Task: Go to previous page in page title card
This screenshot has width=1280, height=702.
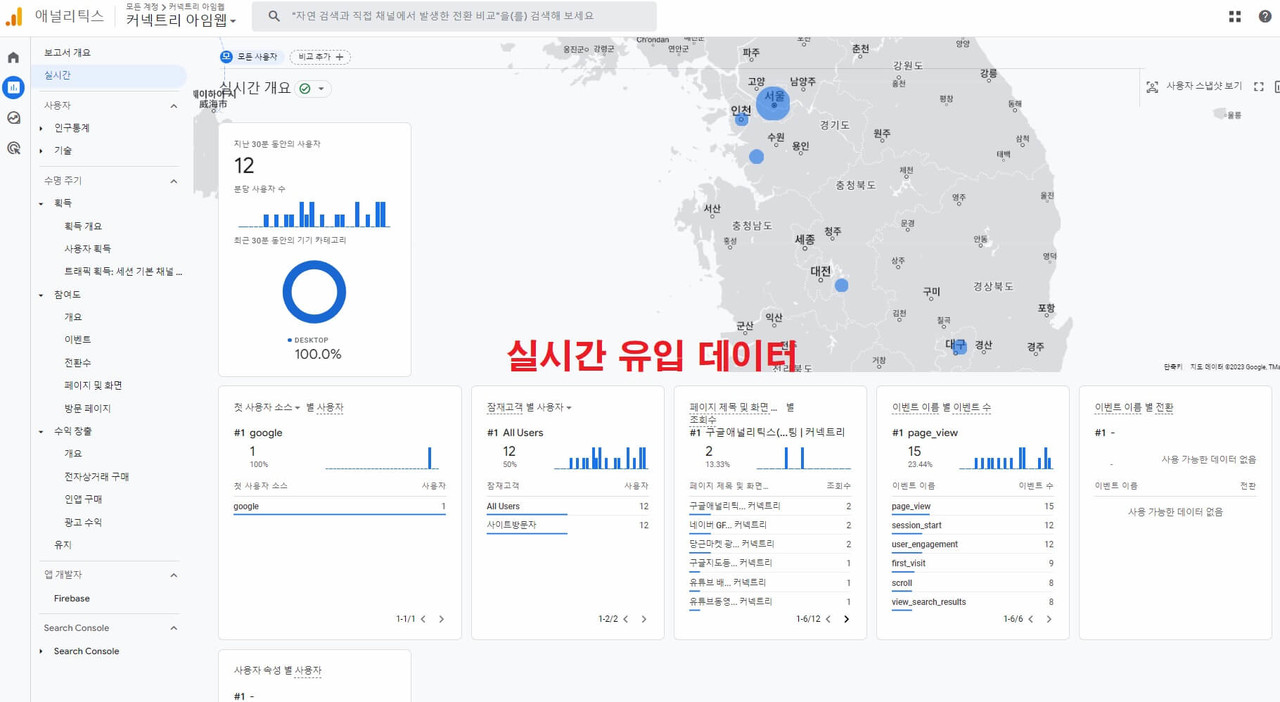Action: (828, 619)
